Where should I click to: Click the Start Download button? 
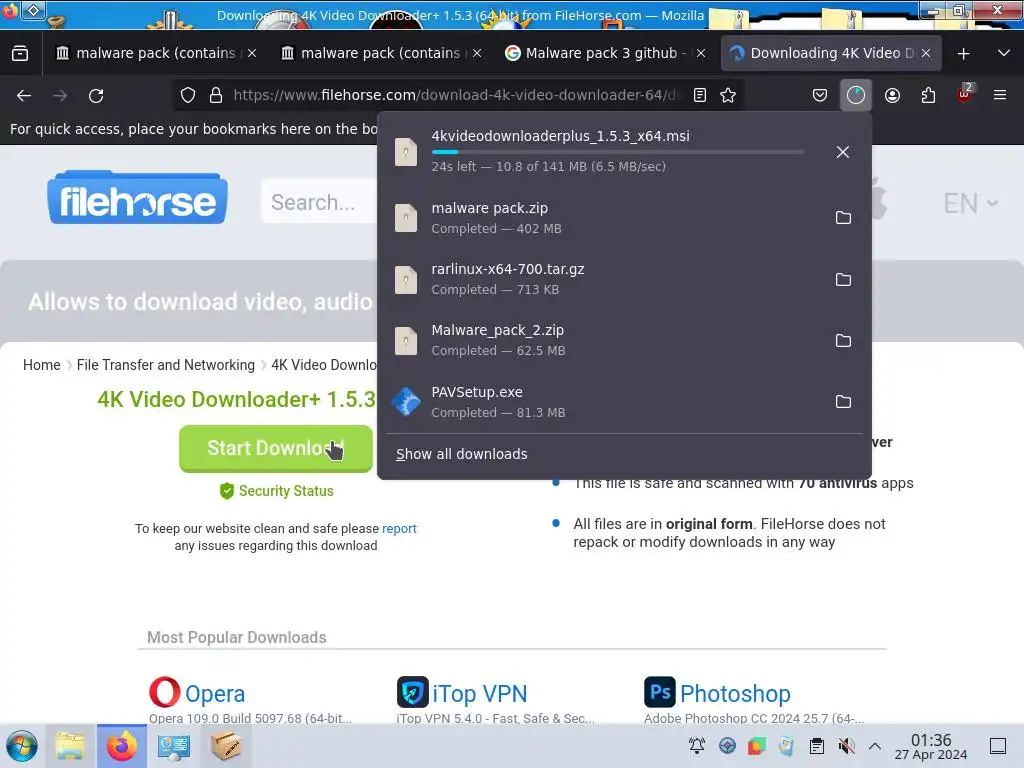coord(276,448)
